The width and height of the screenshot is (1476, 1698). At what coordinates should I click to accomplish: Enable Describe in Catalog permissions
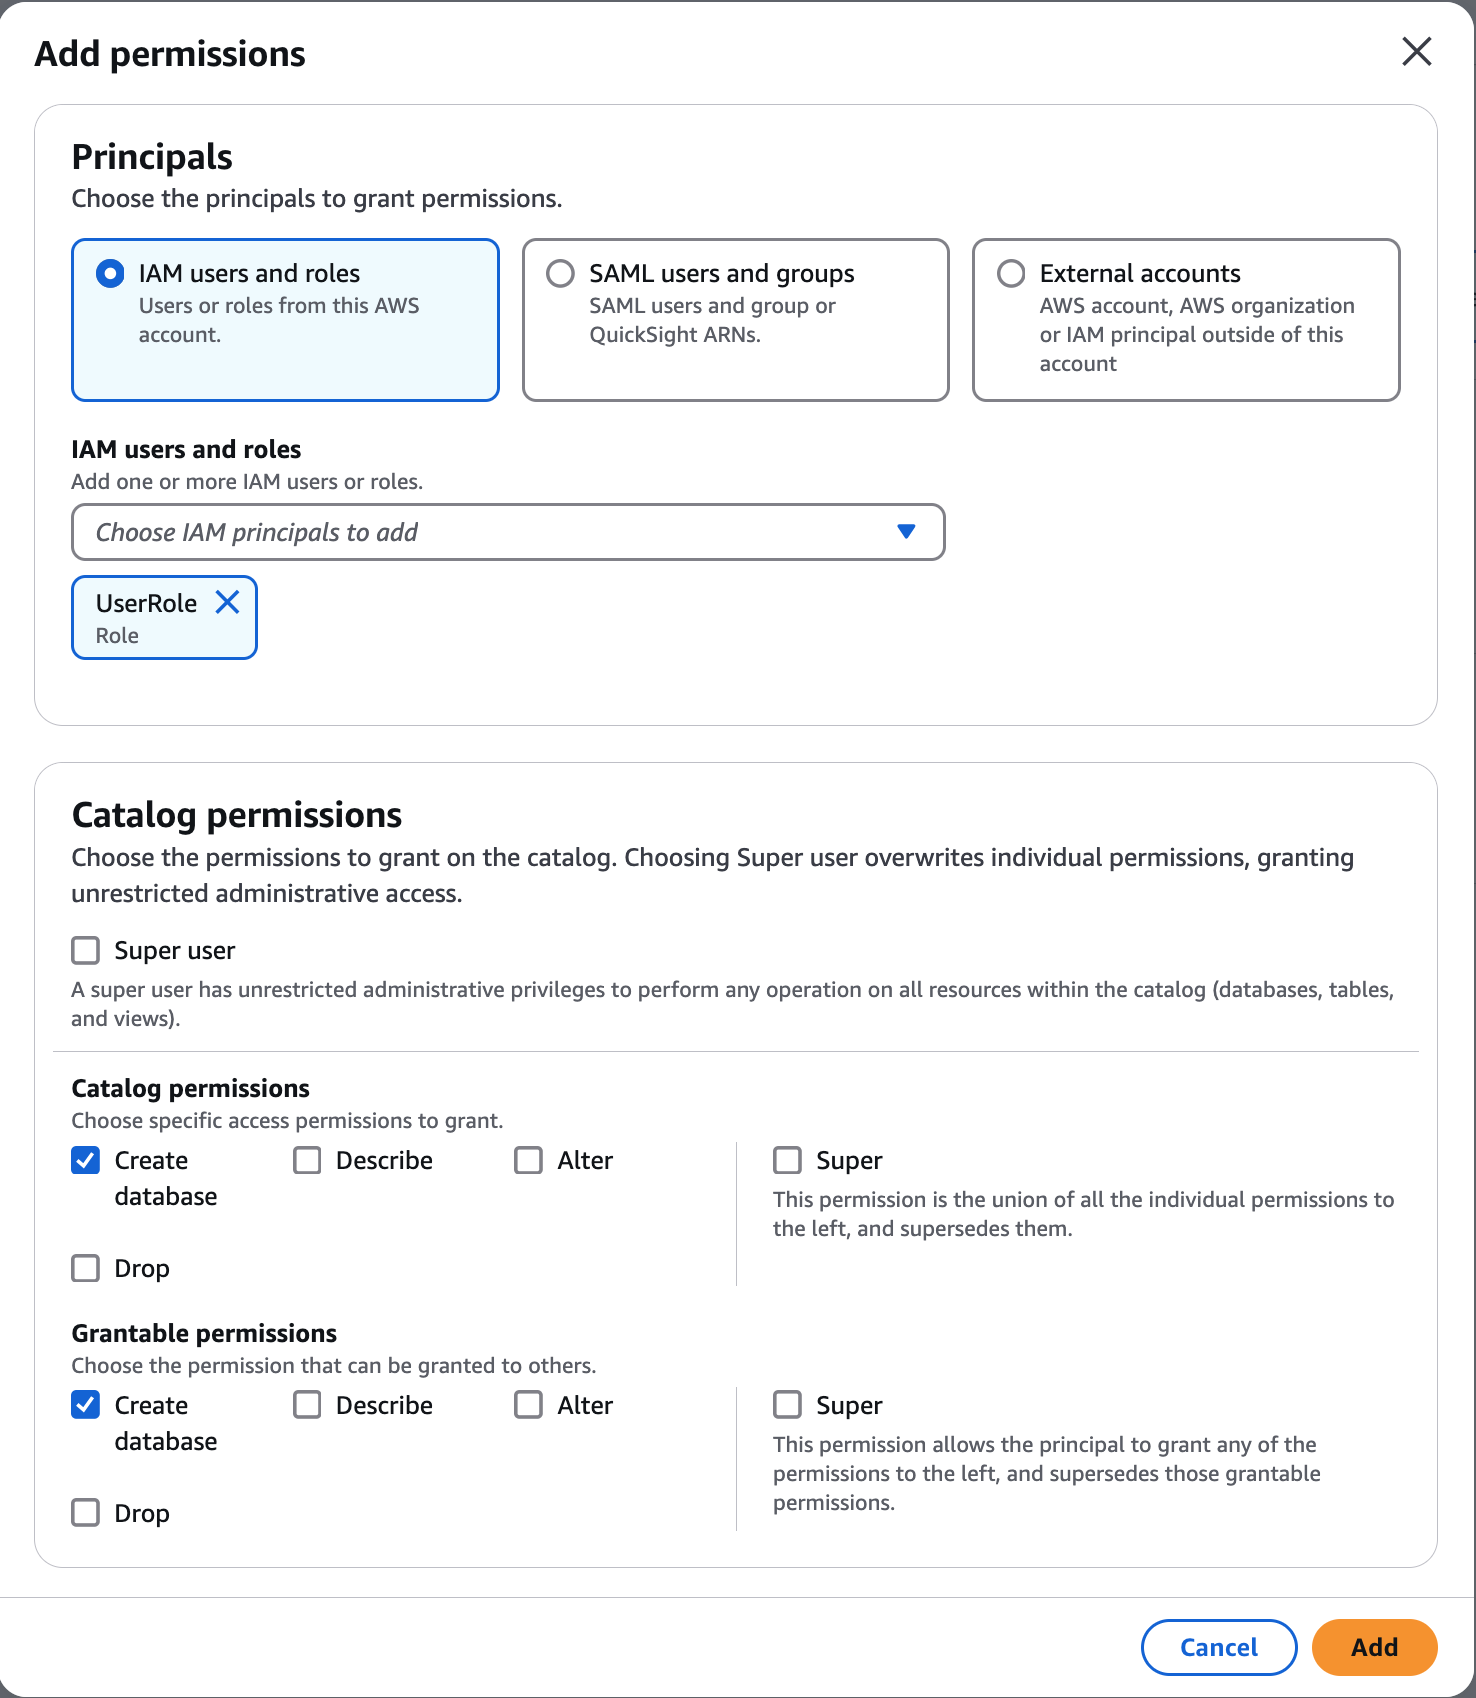[307, 1160]
